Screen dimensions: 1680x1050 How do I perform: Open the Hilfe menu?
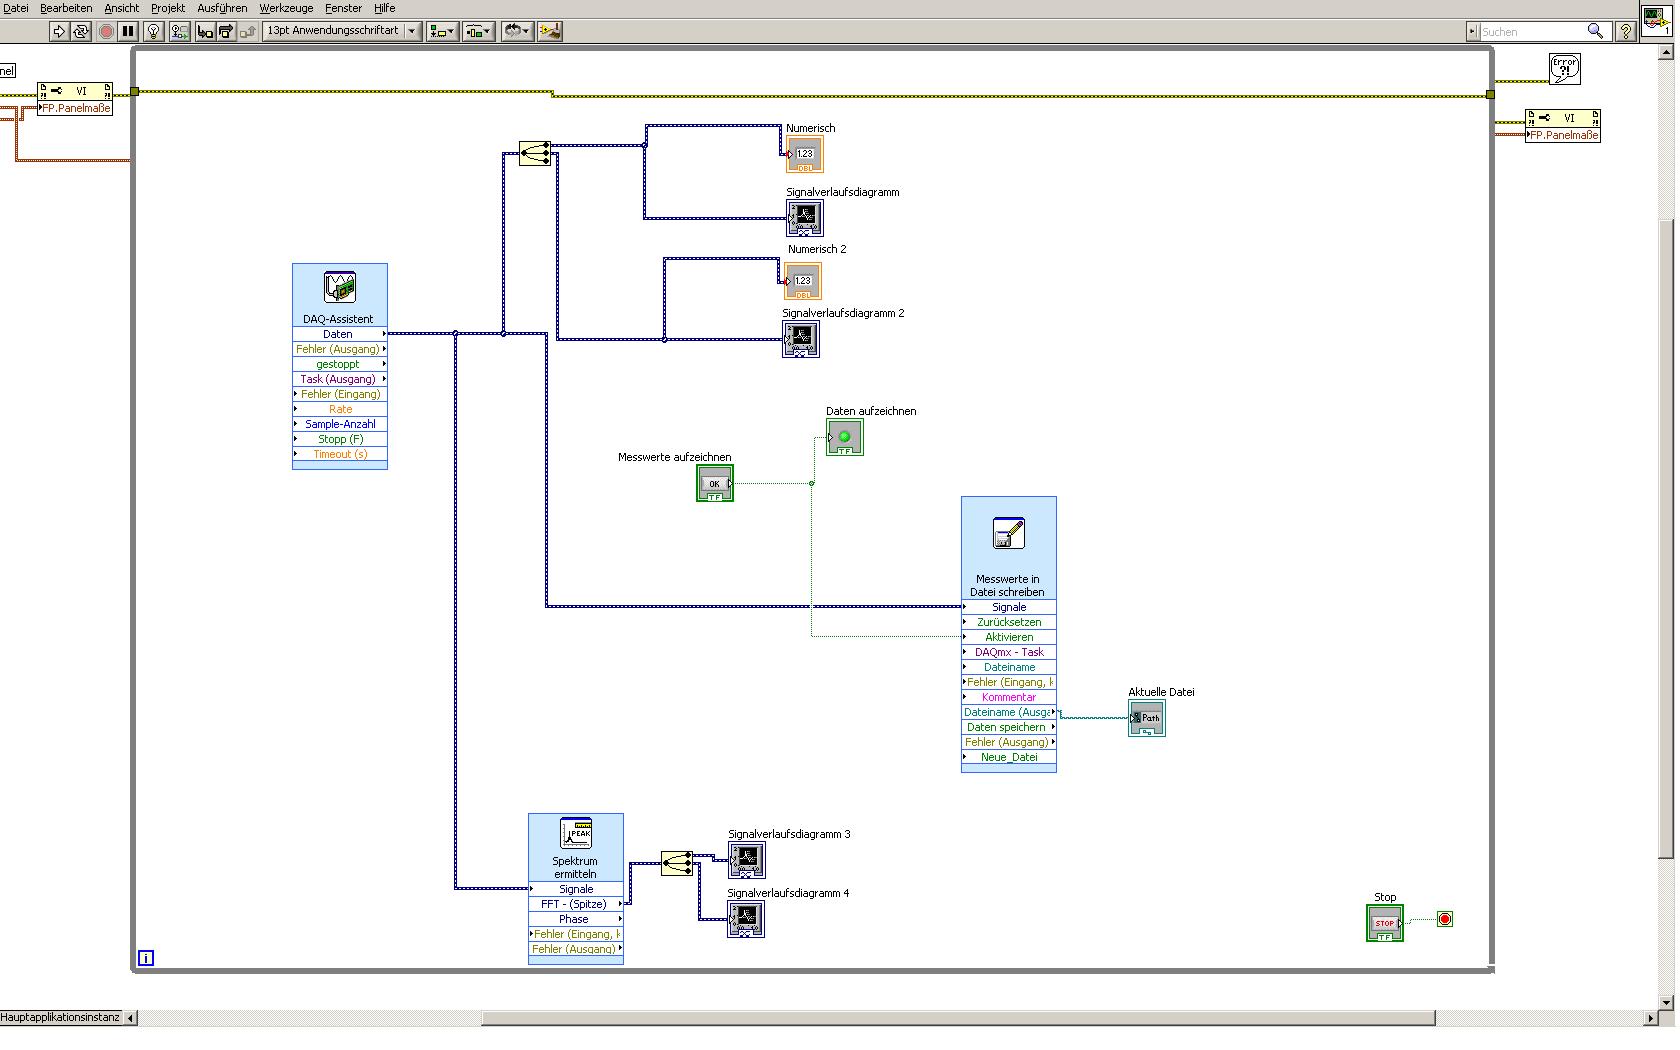(x=384, y=8)
